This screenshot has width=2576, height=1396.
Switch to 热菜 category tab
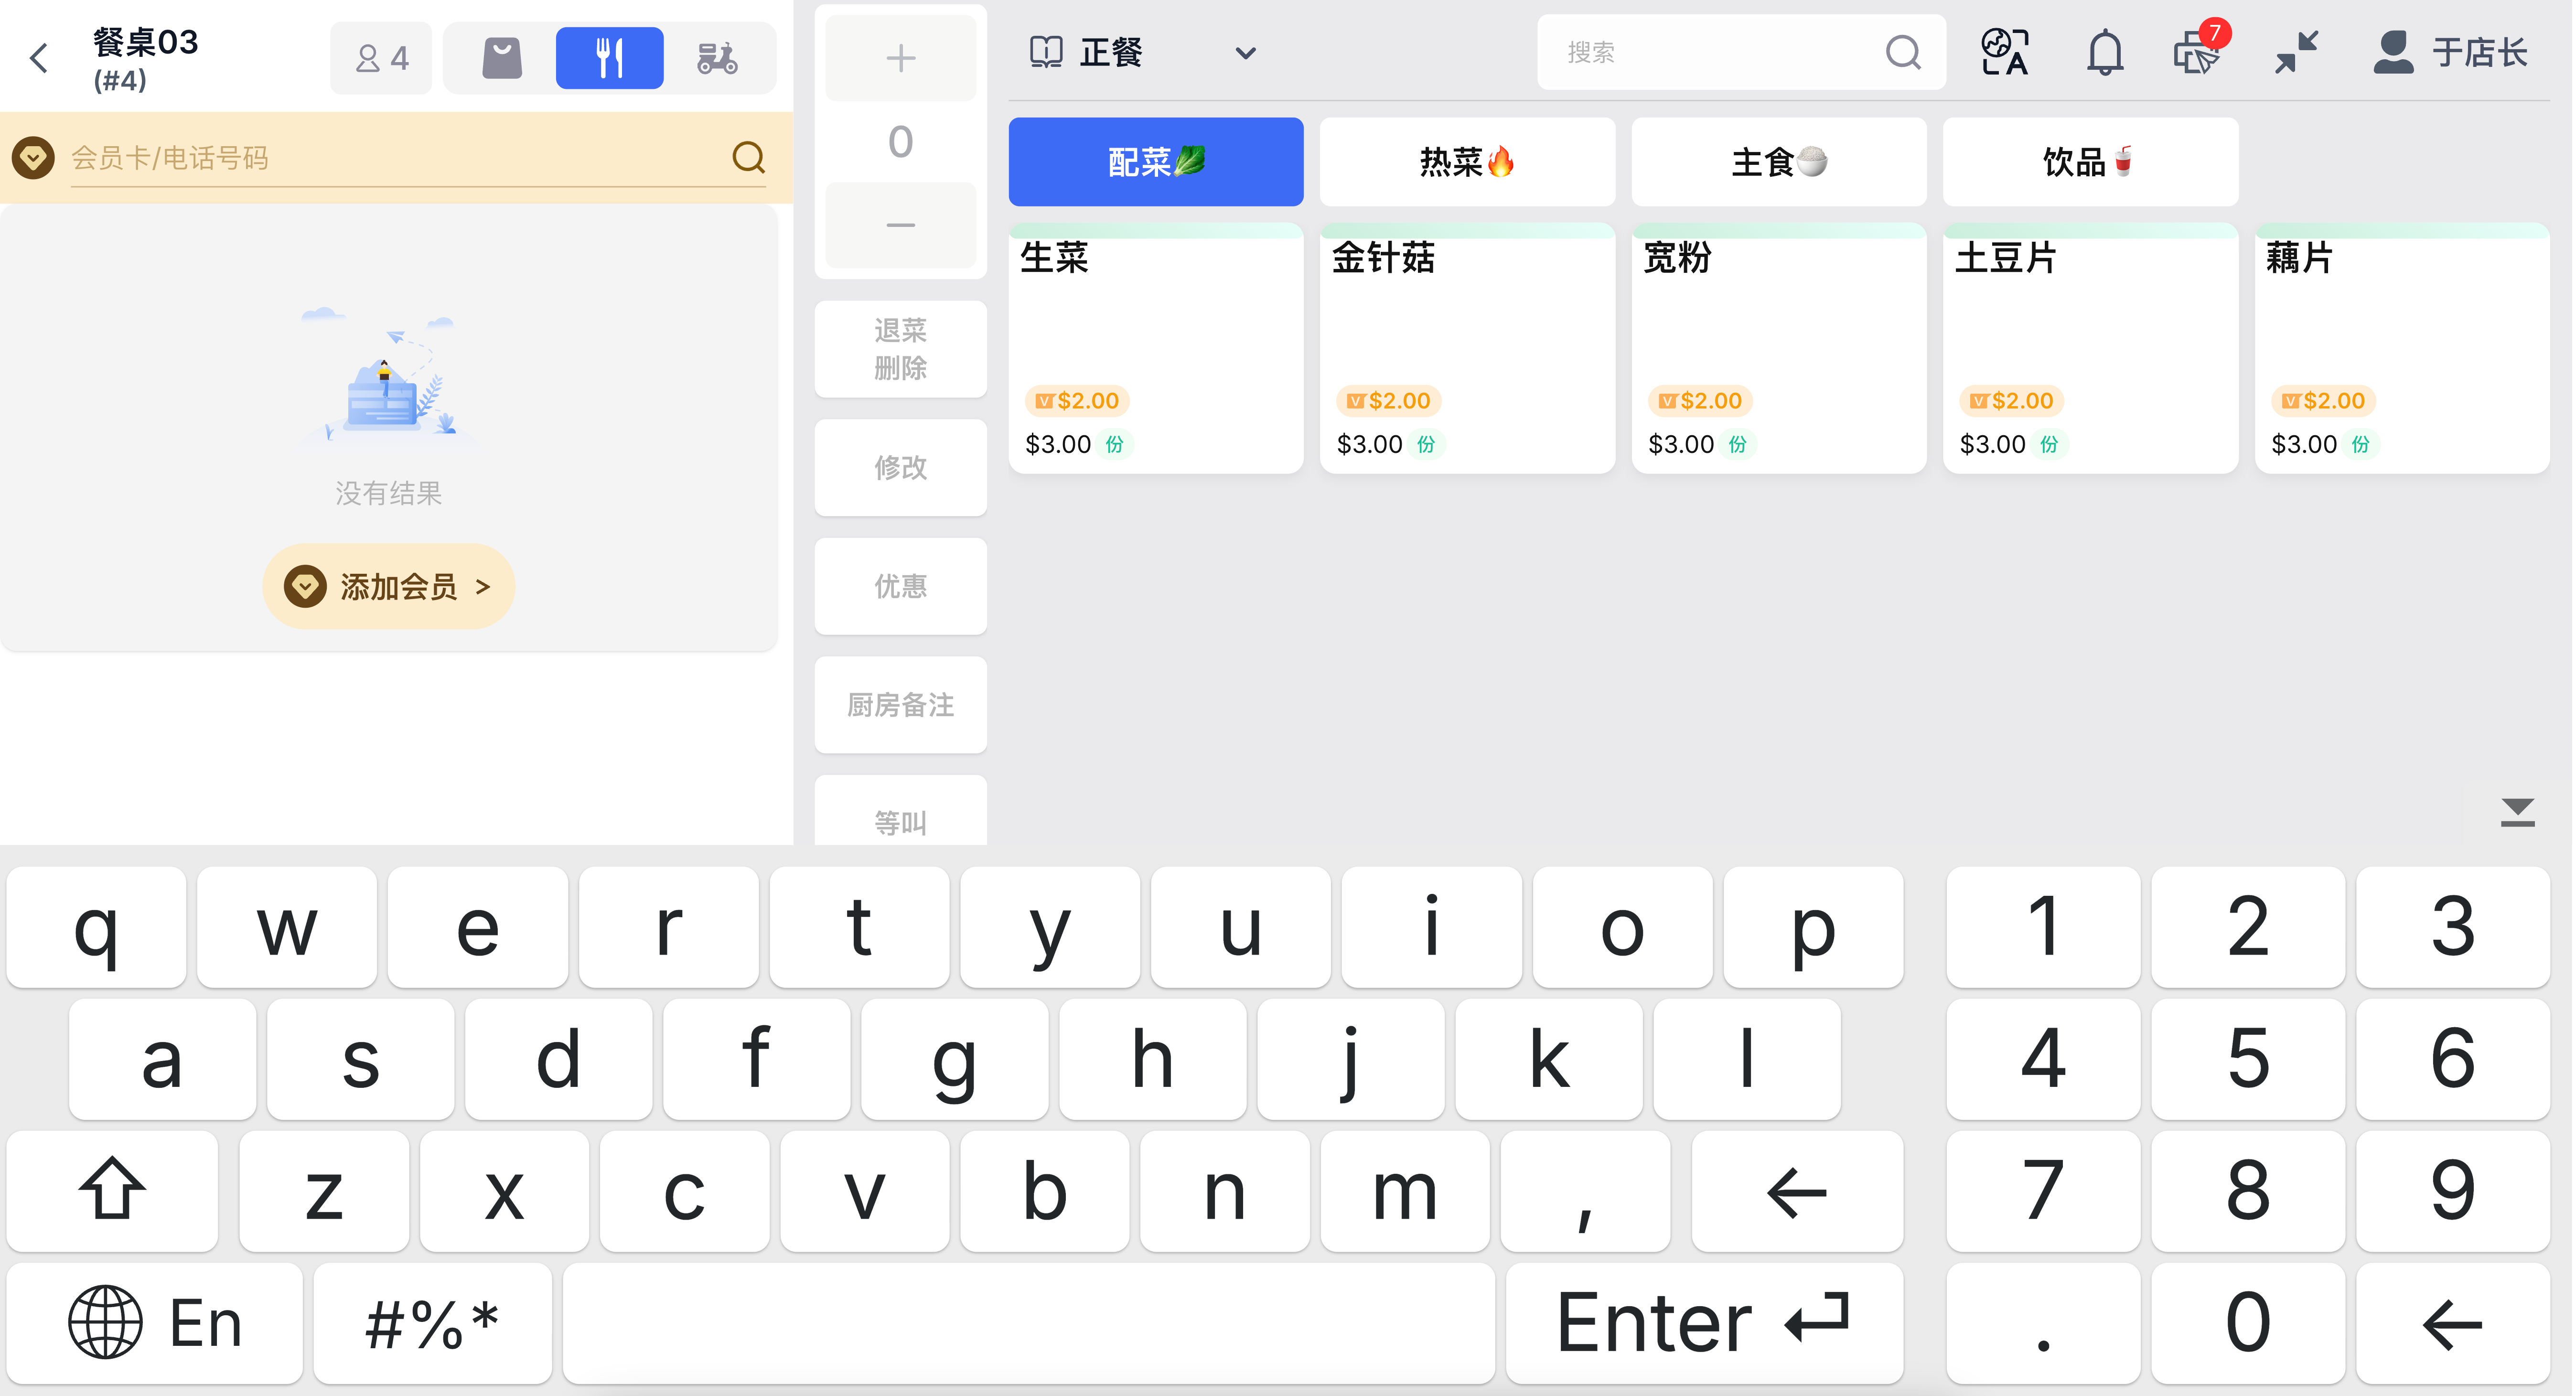[1466, 162]
